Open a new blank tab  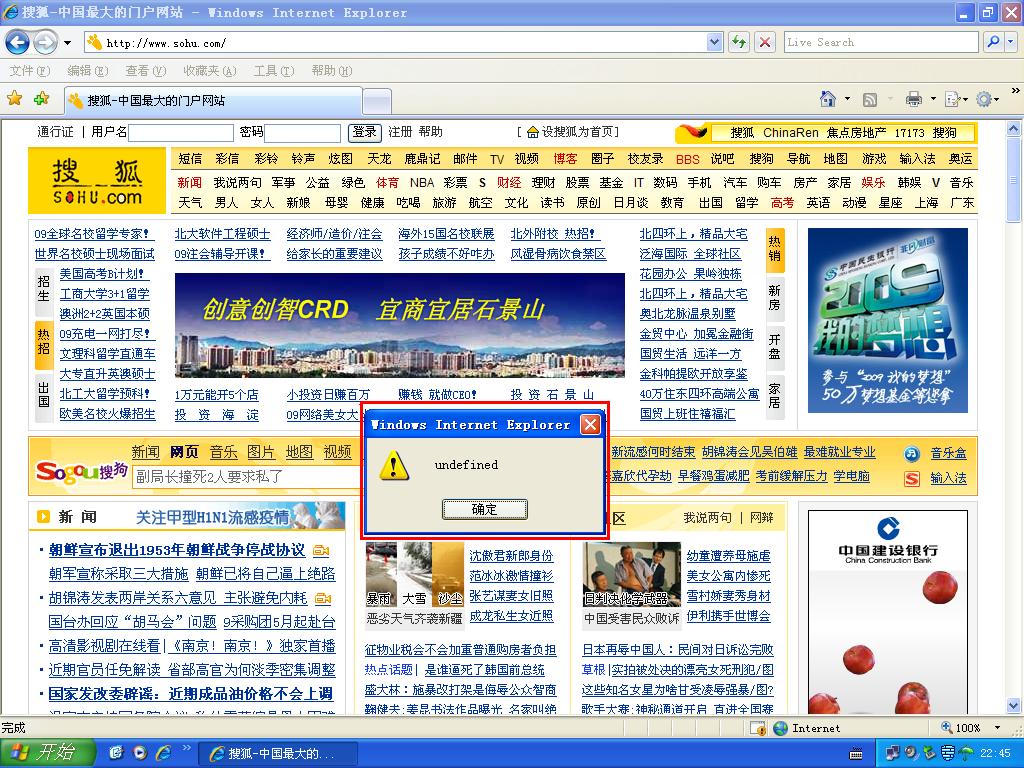point(377,102)
